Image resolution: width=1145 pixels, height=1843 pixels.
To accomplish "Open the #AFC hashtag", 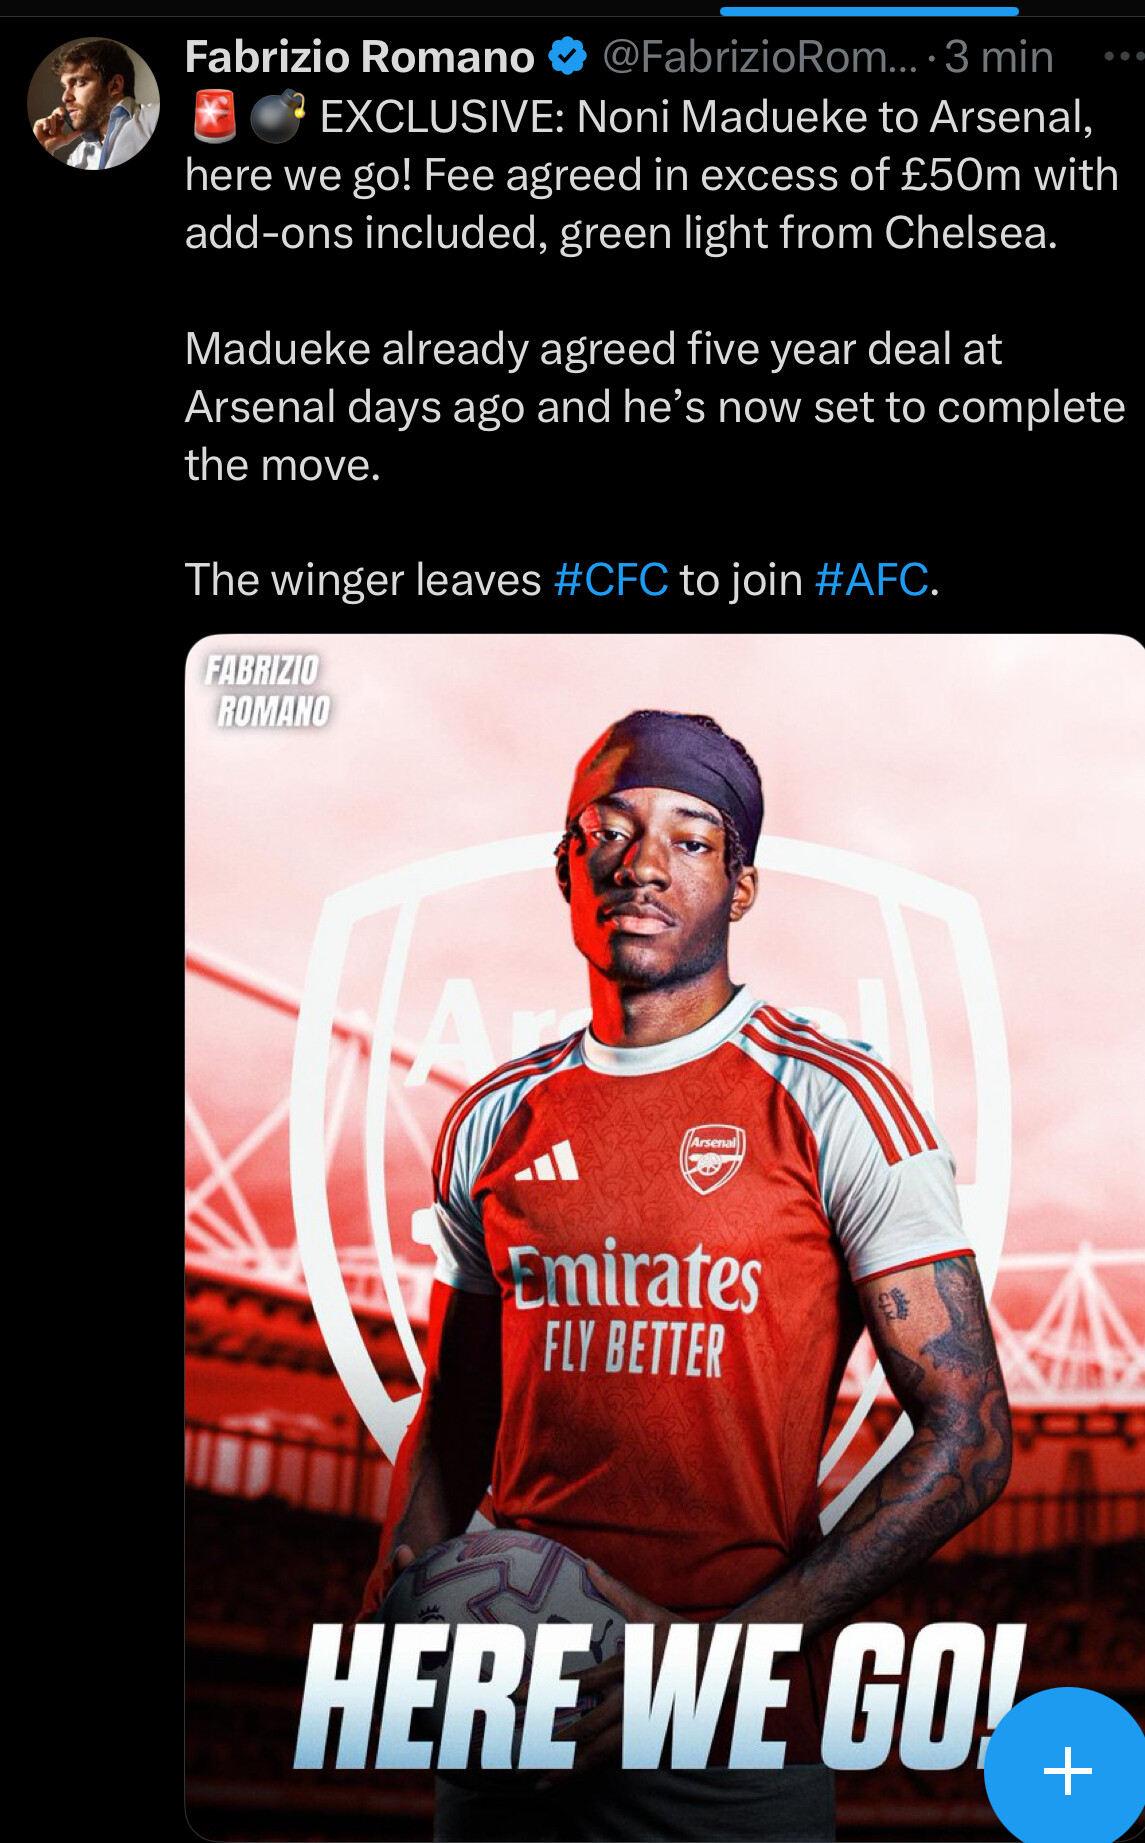I will [872, 580].
